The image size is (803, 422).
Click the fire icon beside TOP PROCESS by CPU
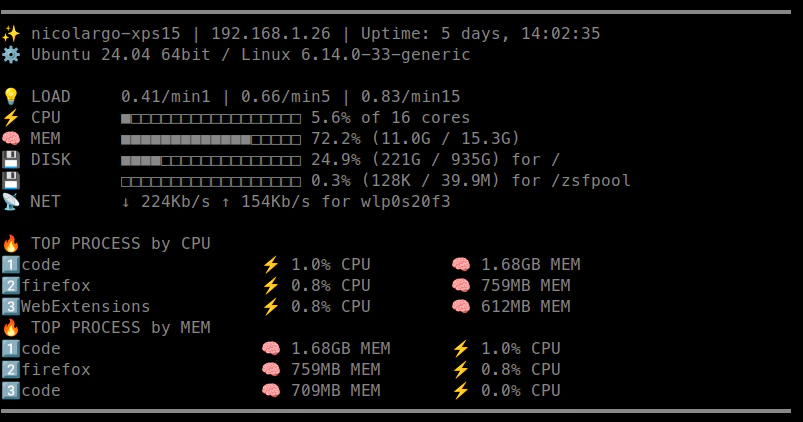(x=11, y=243)
